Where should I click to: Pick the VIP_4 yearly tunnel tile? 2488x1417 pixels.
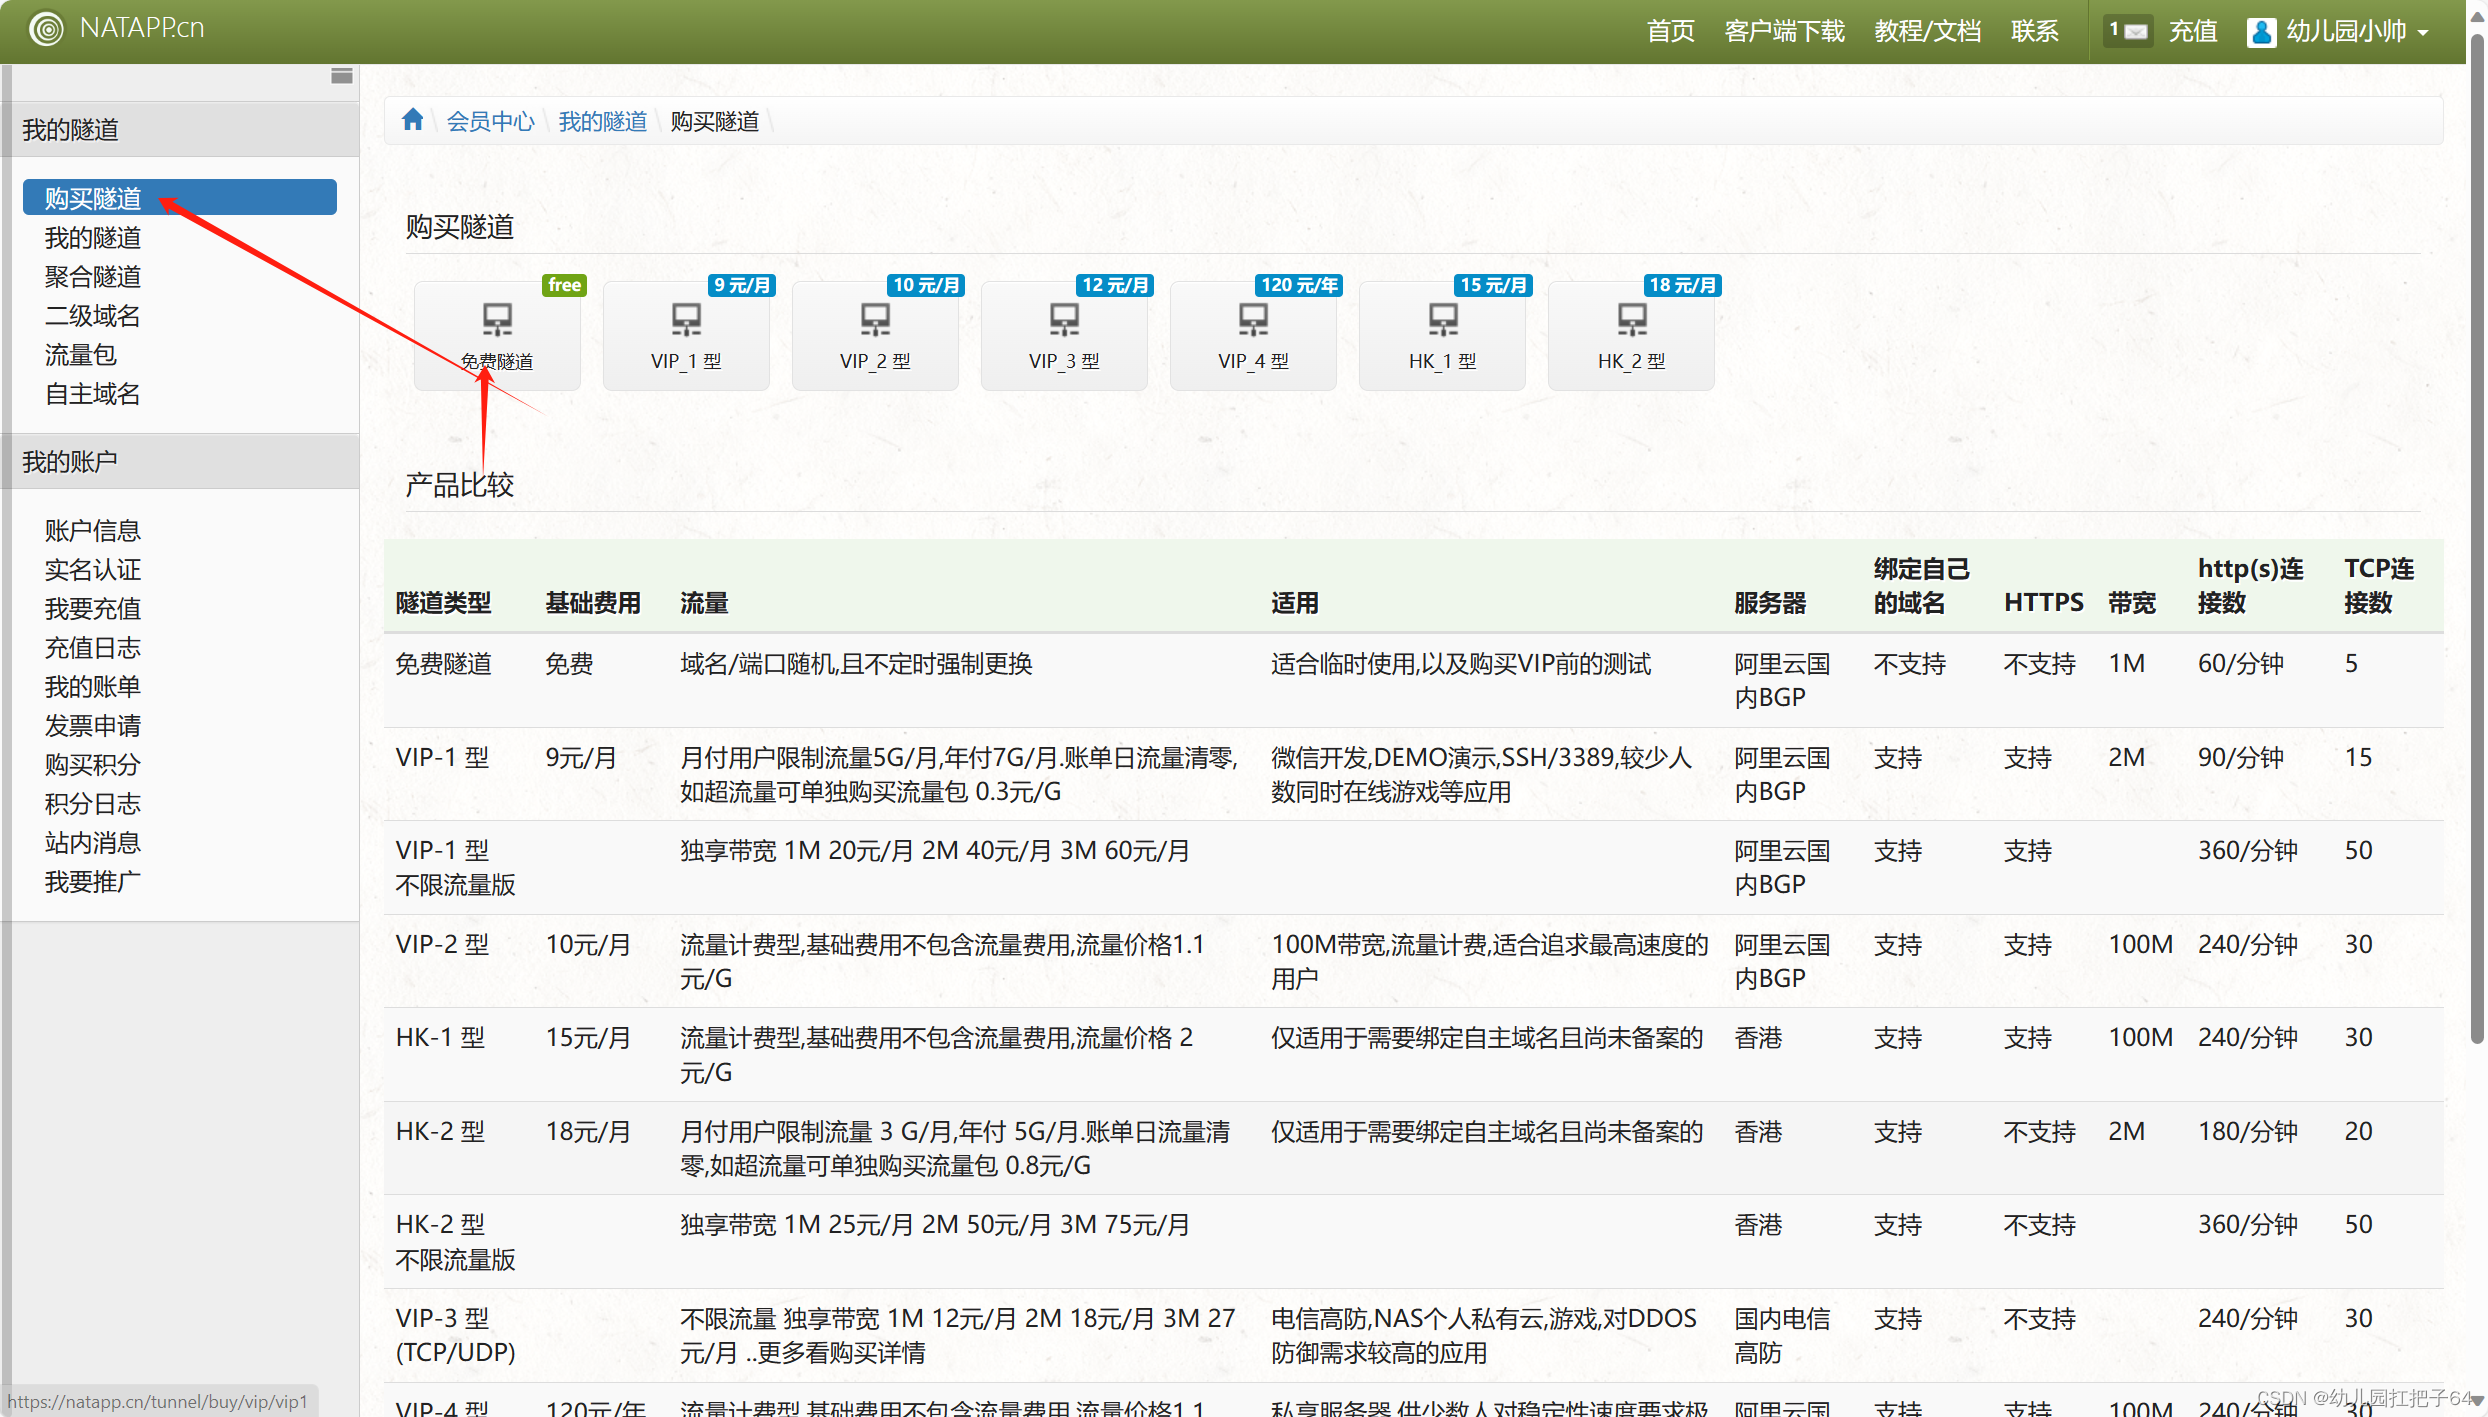(x=1253, y=335)
